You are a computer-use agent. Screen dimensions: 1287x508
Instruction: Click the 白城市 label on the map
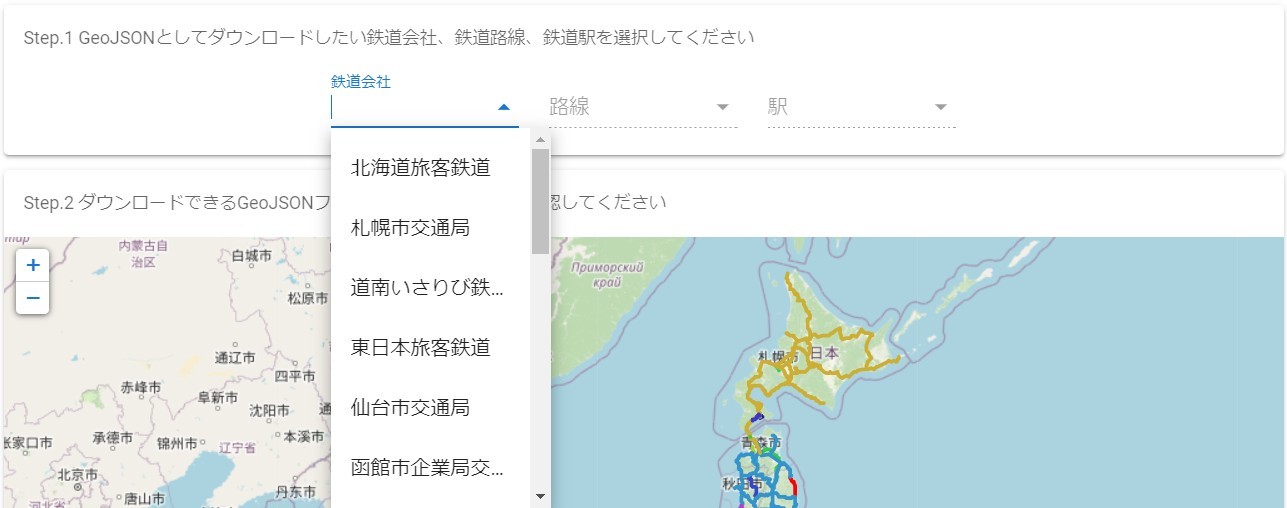251,256
